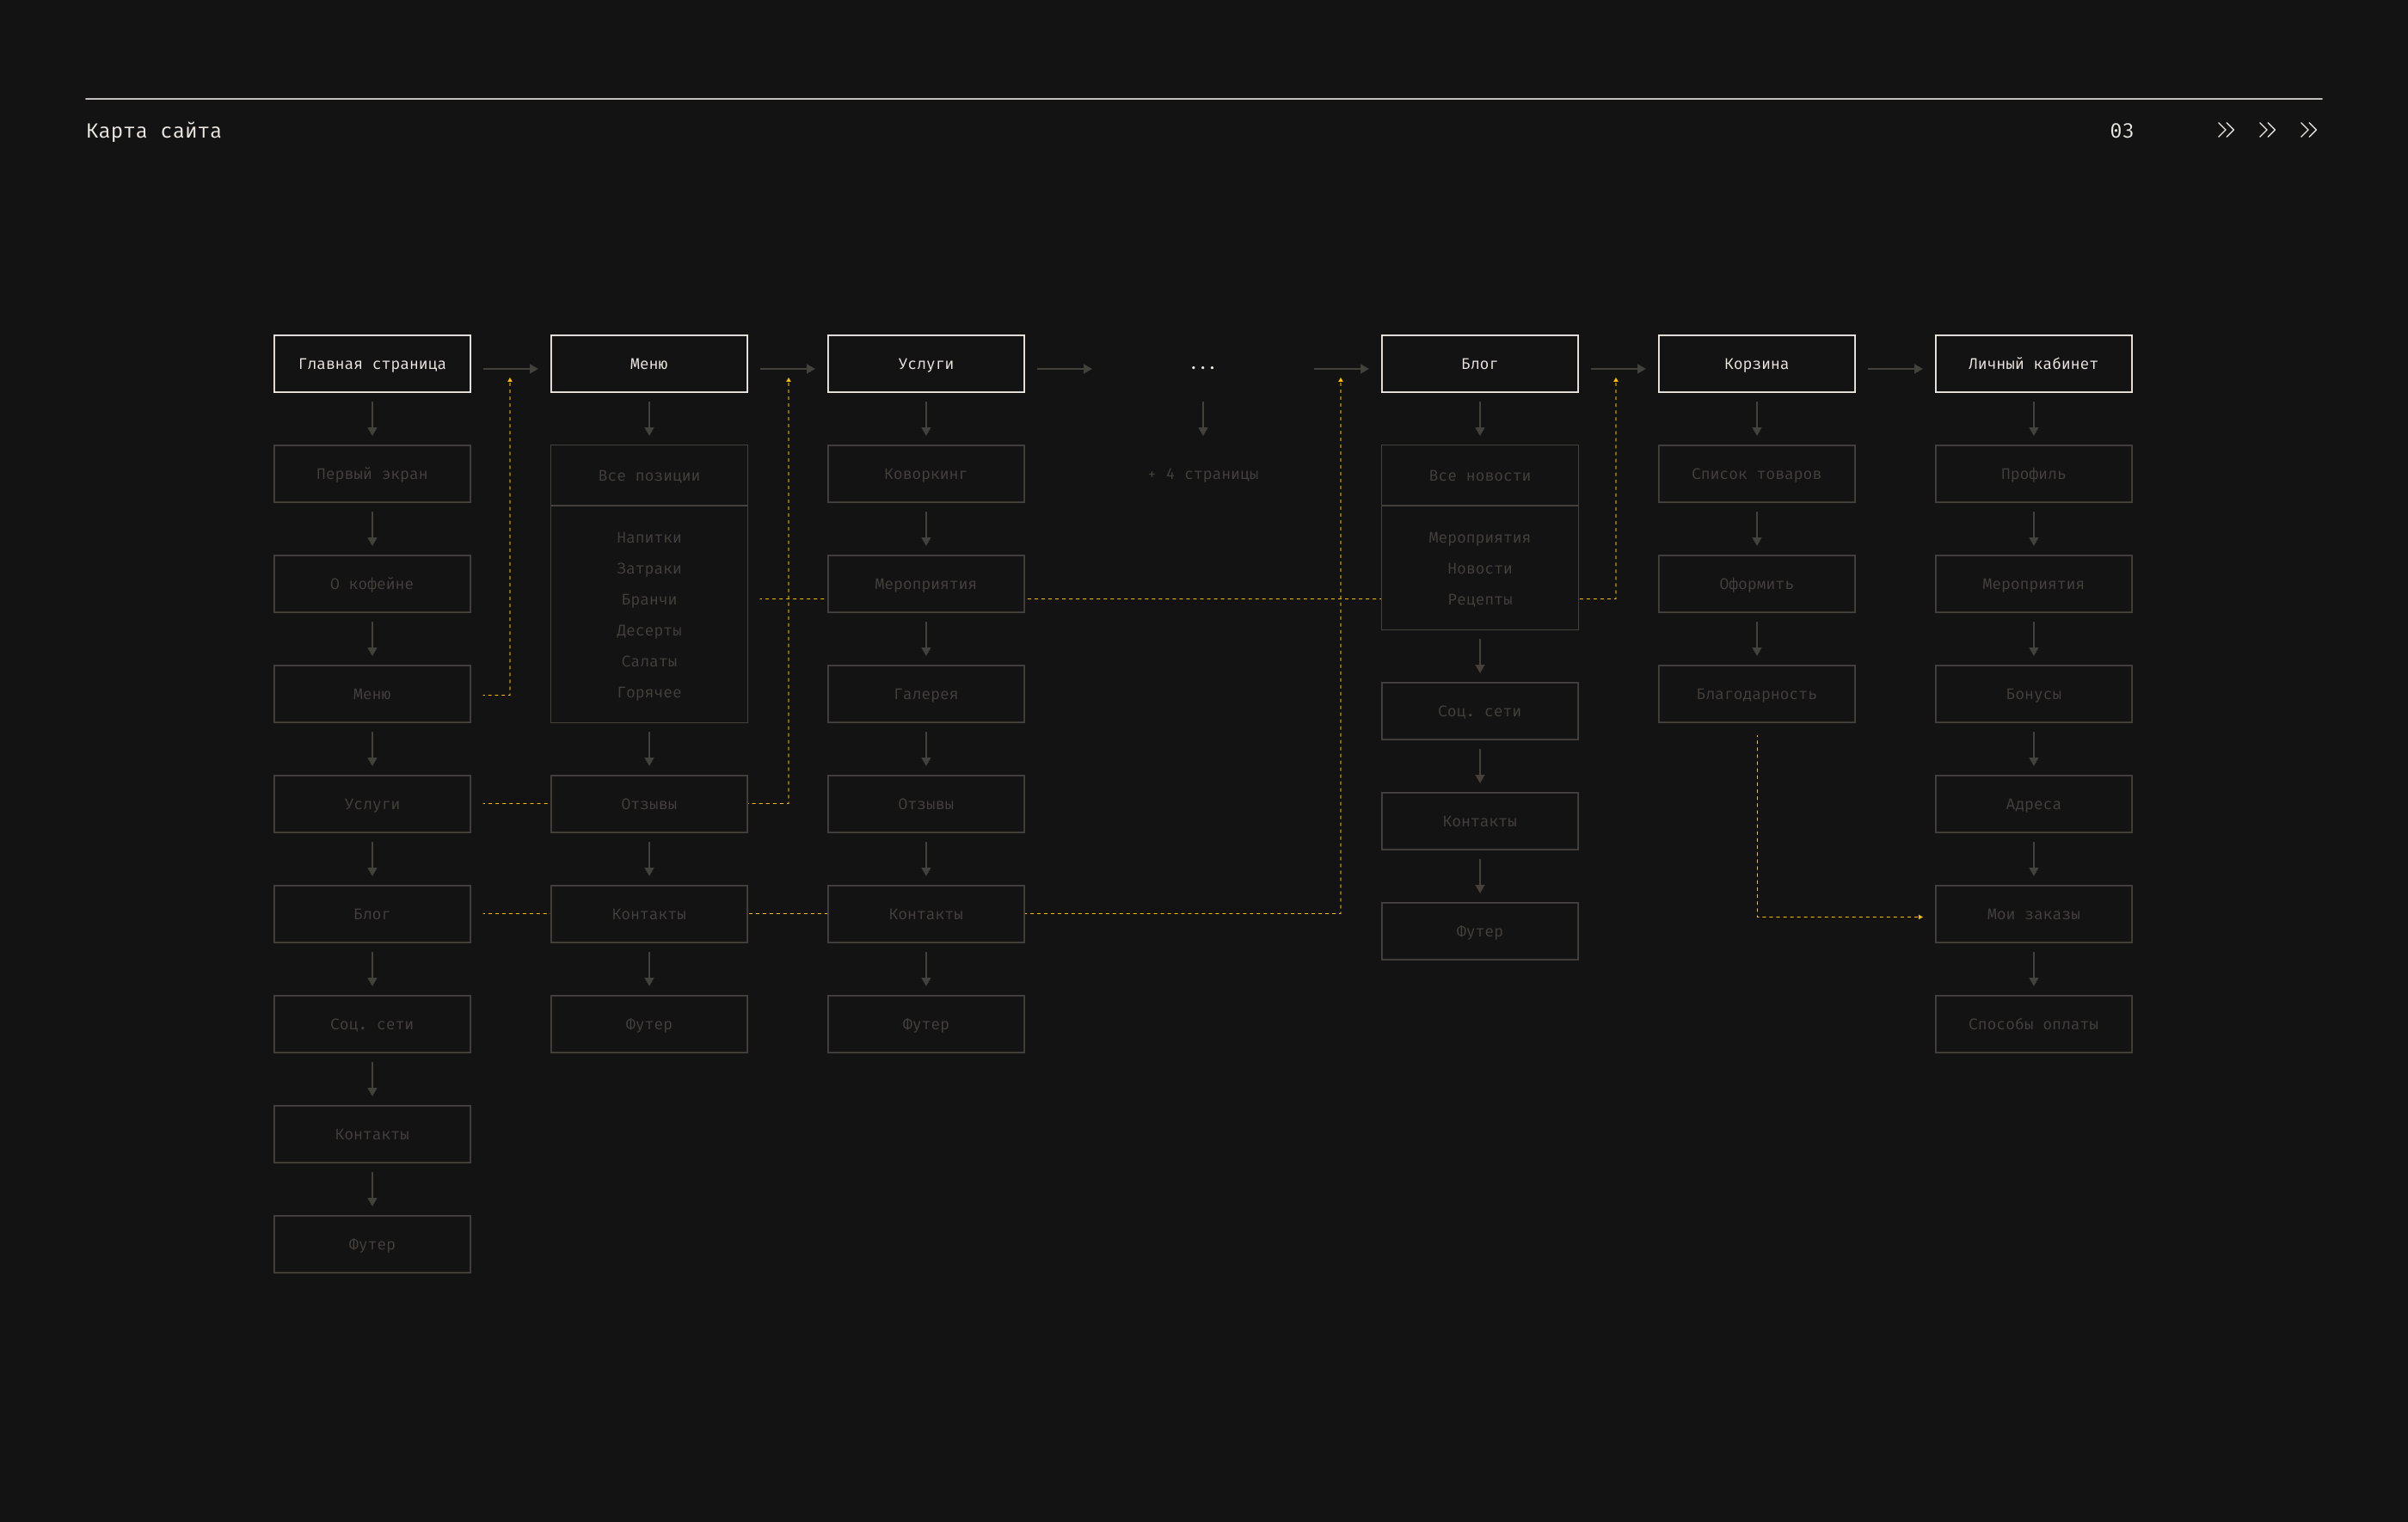Open the Корзина top-level node
The height and width of the screenshot is (1522, 2408).
[x=1756, y=364]
